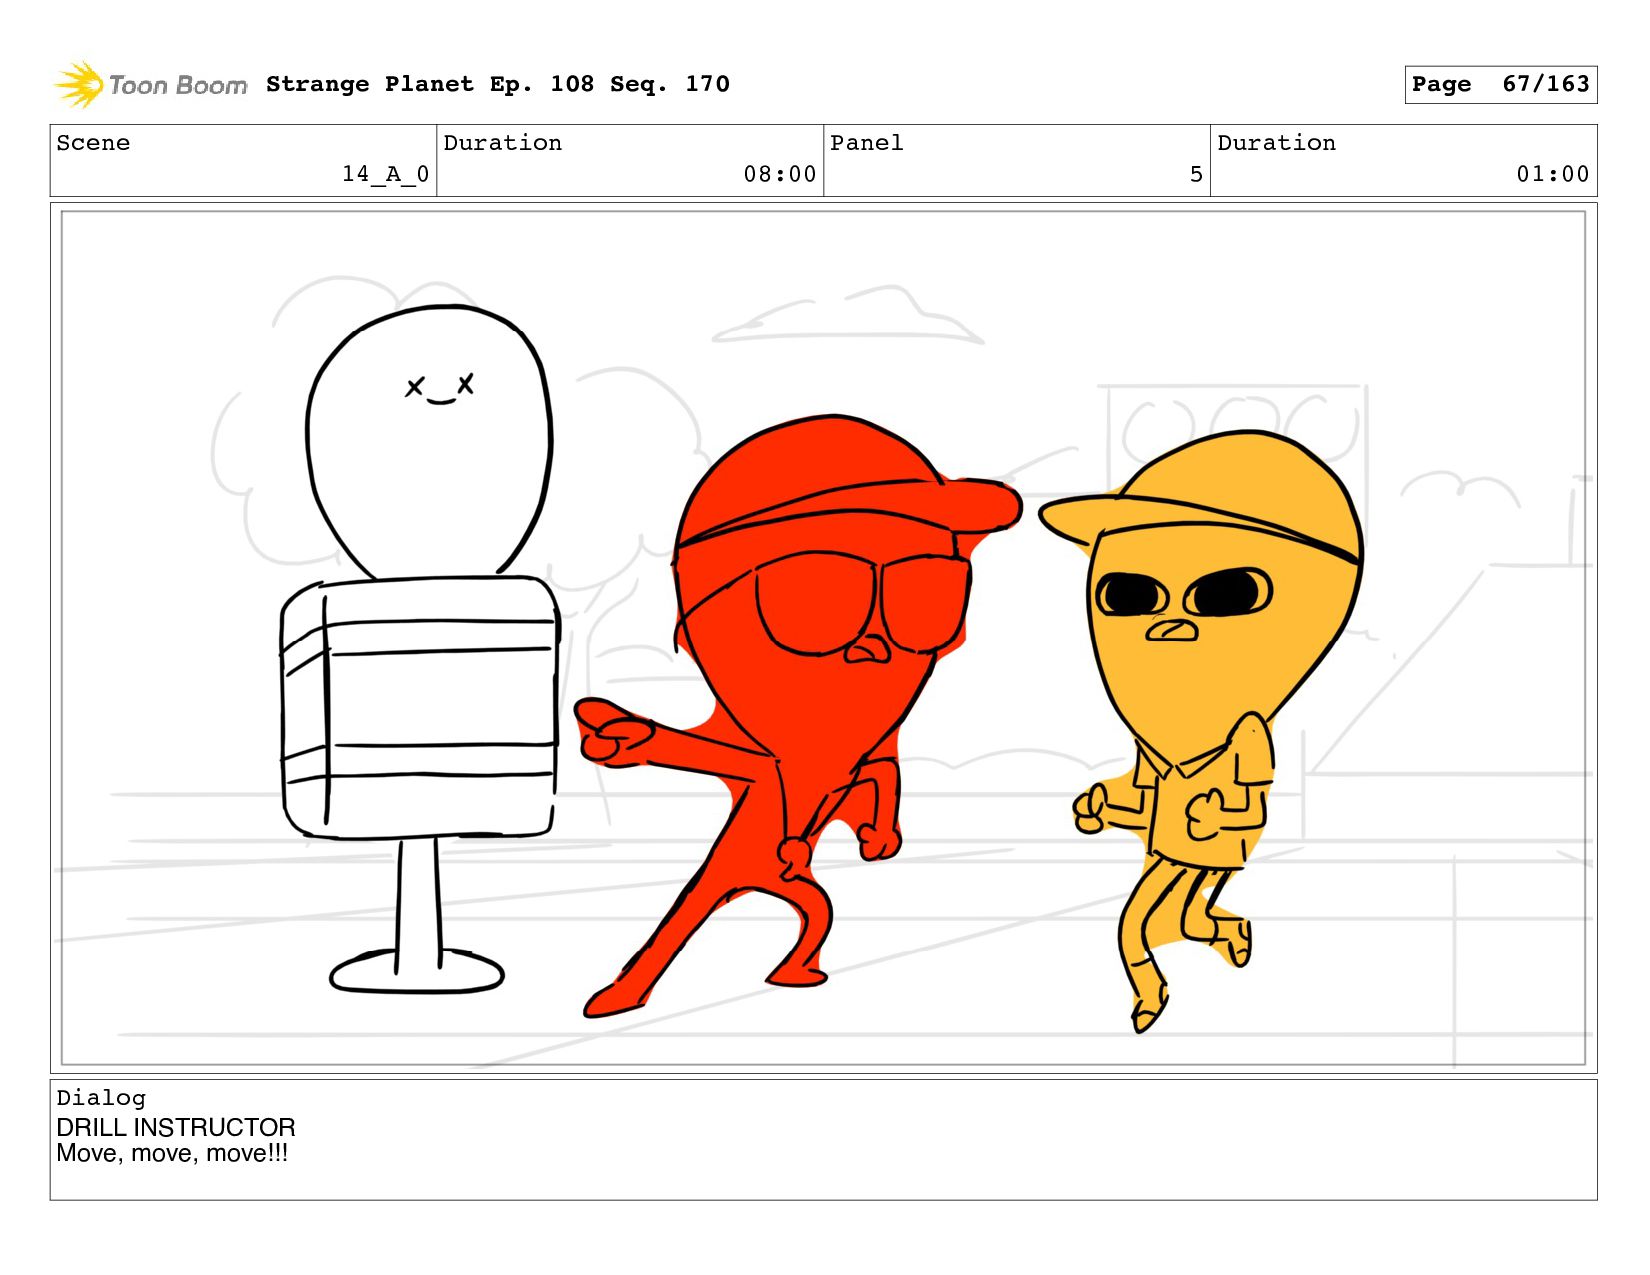Click the white training dummy figure

(x=420, y=650)
